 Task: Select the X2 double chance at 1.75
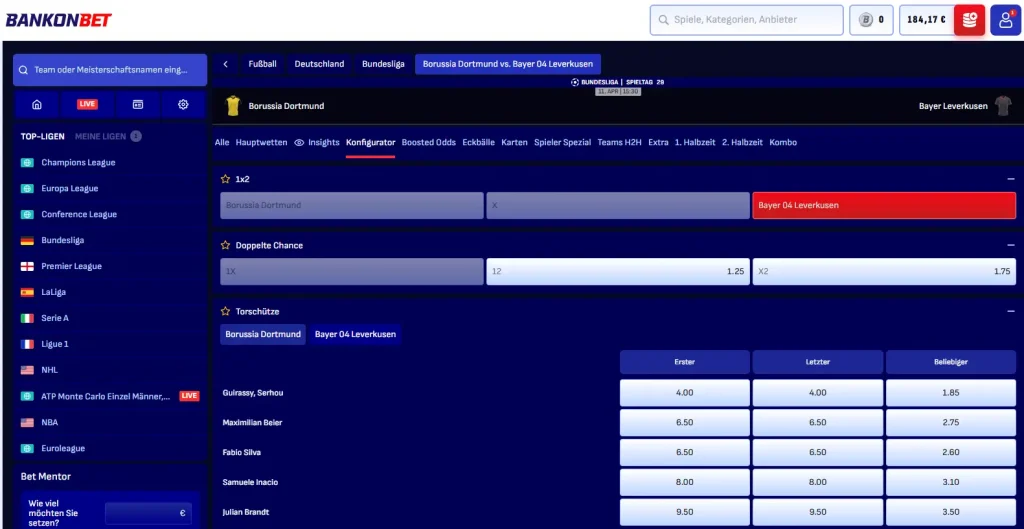[x=884, y=272]
